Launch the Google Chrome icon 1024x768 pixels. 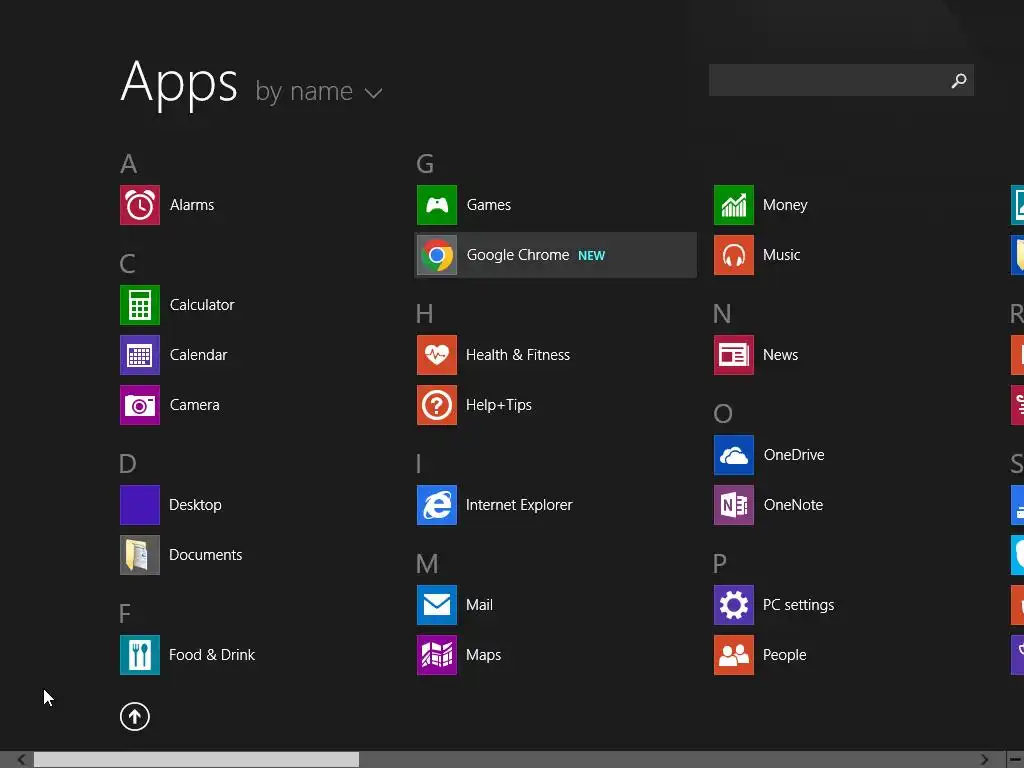437,255
